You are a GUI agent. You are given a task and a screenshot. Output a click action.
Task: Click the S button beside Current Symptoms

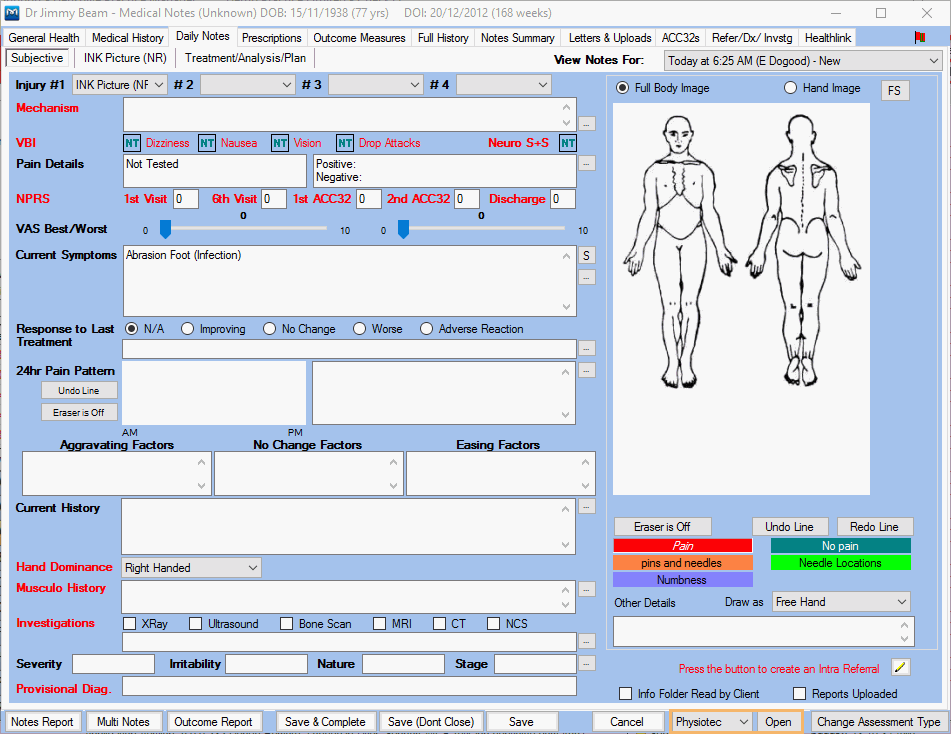point(586,255)
